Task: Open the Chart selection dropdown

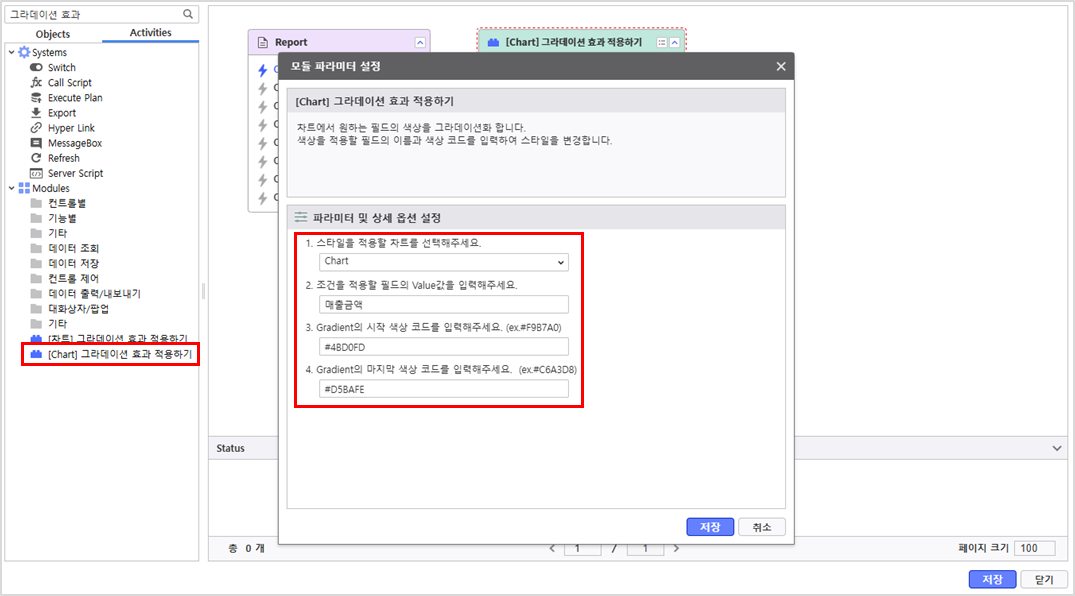Action: (444, 262)
